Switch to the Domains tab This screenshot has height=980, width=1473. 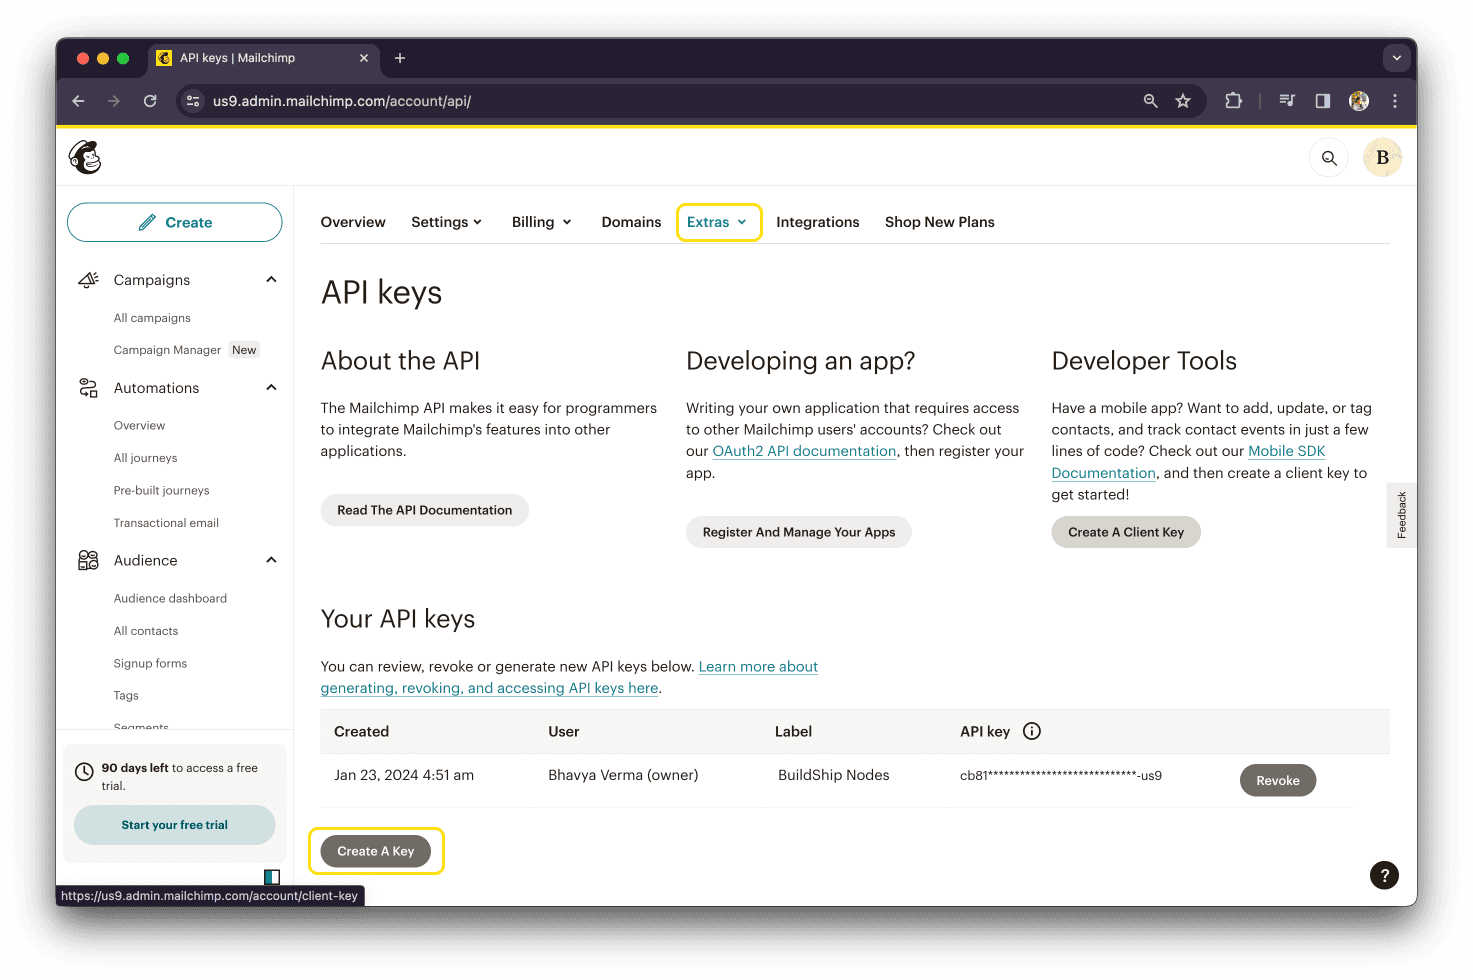pyautogui.click(x=631, y=222)
